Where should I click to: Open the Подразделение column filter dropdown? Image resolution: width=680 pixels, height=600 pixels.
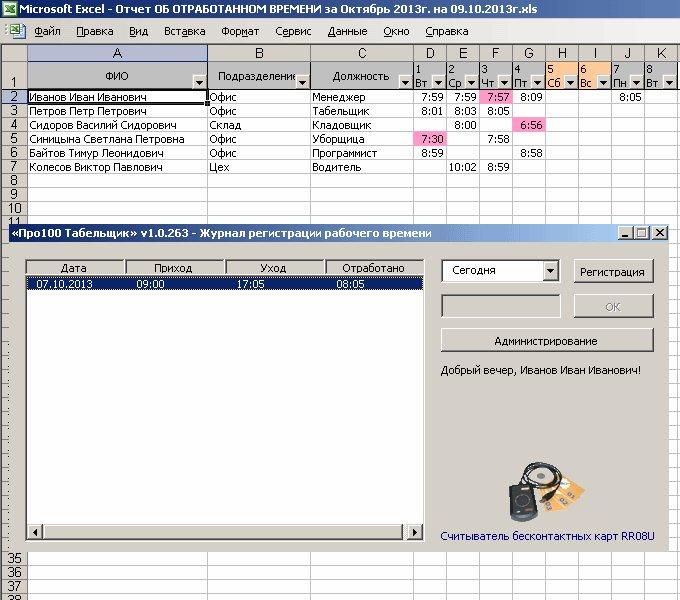point(302,82)
